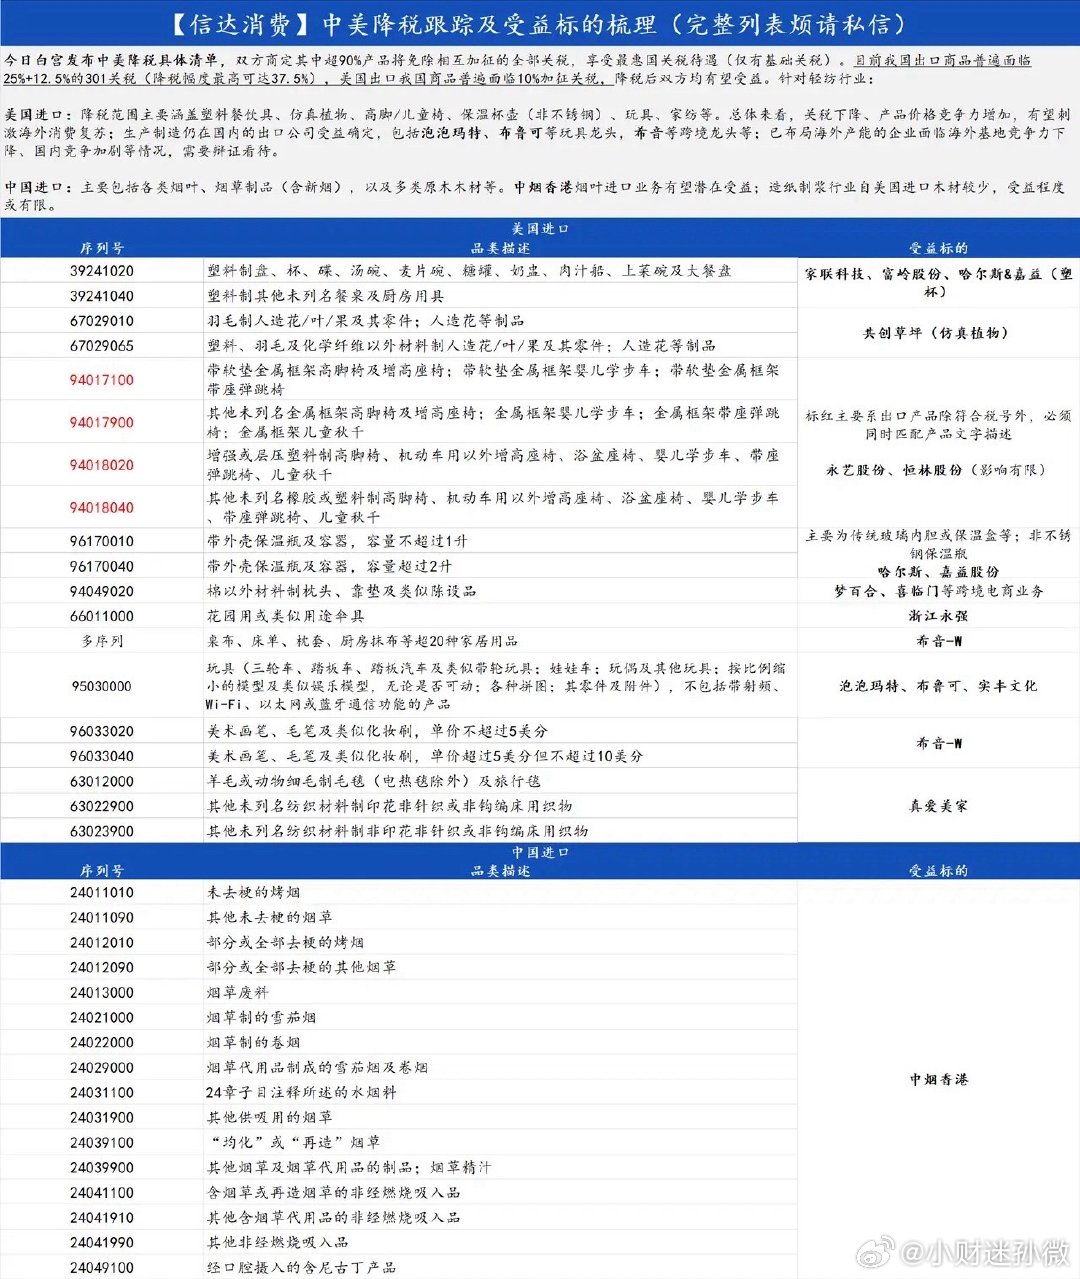Select the 中国进口 section header
This screenshot has width=1080, height=1279.
[x=540, y=852]
